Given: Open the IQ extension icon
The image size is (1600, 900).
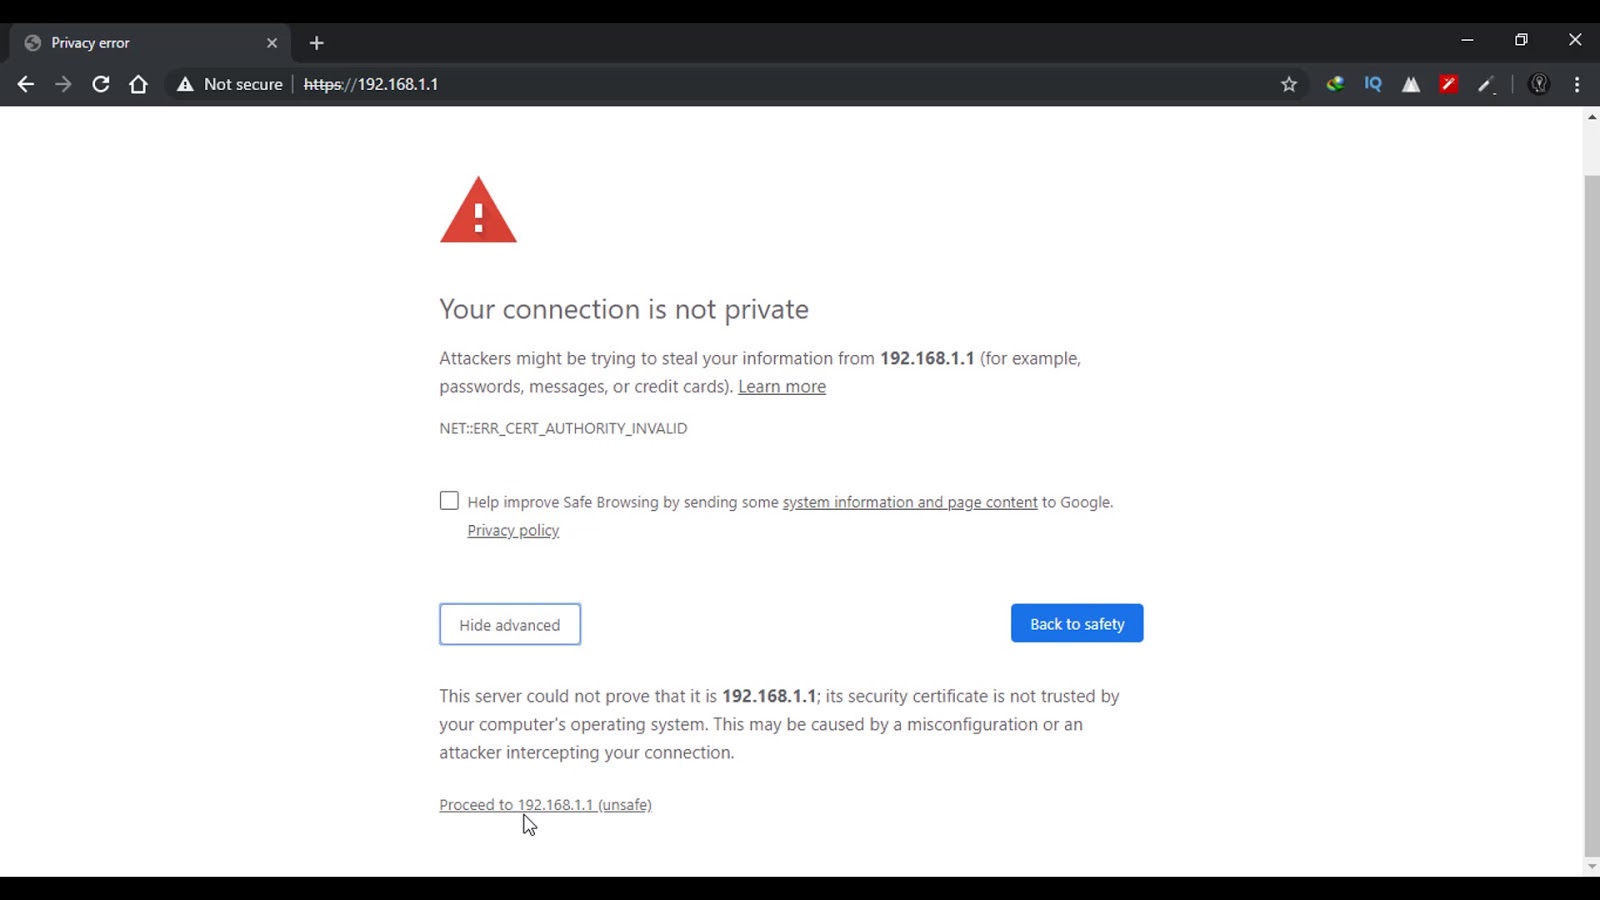Looking at the screenshot, I should click(1373, 85).
